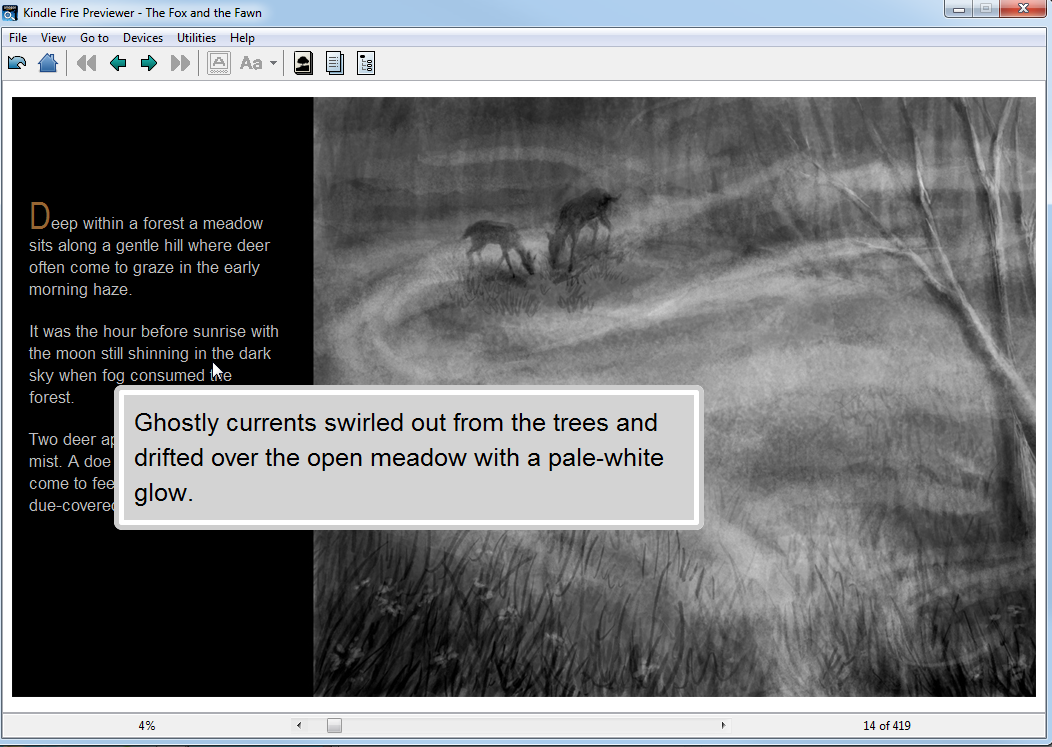This screenshot has width=1052, height=747.
Task: Open the Devices menu
Action: pos(143,38)
